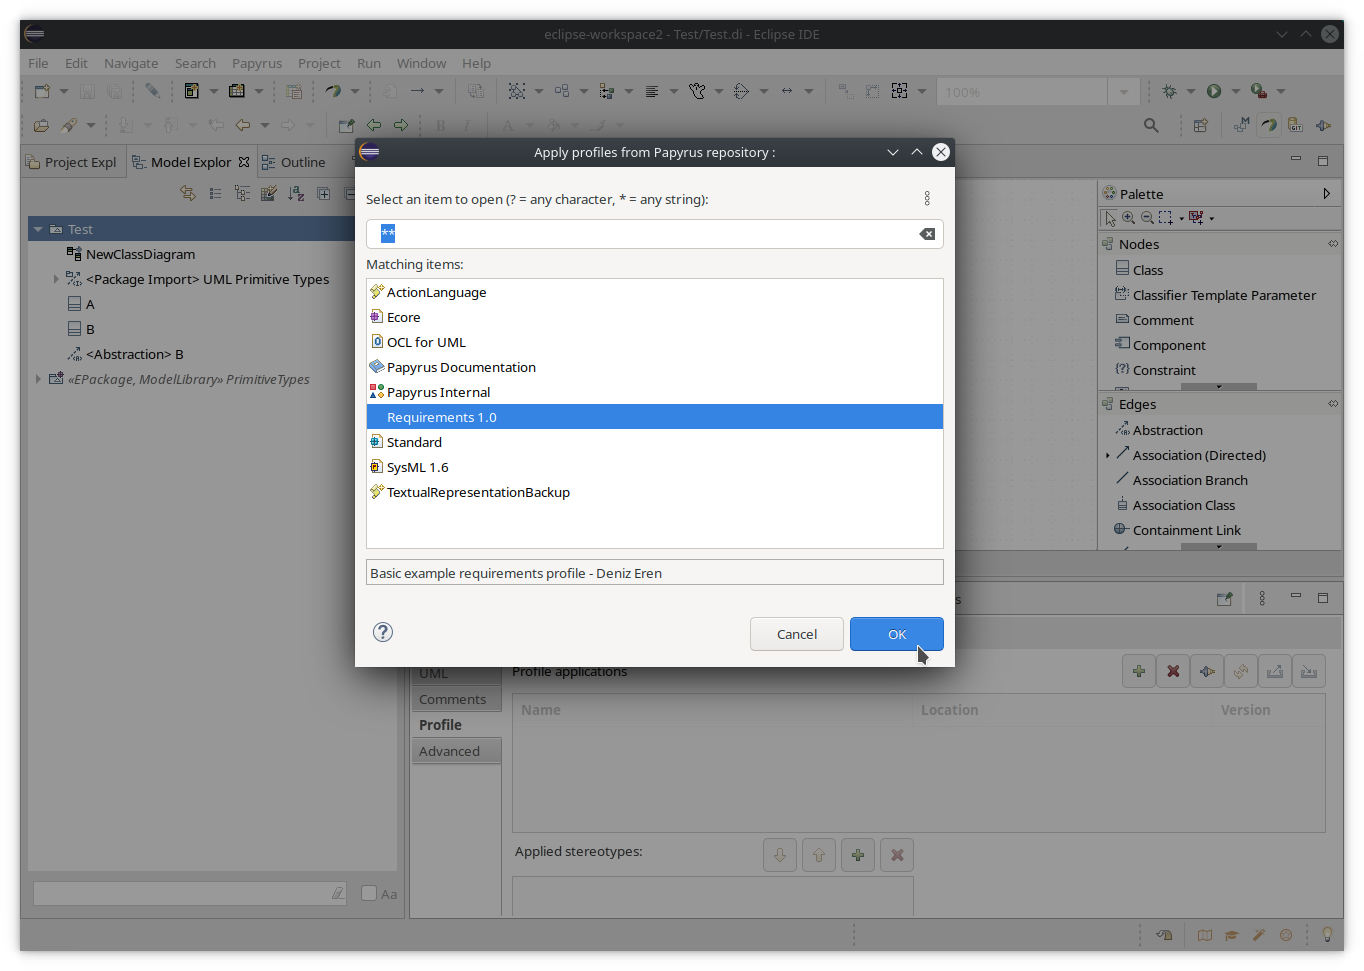The image size is (1364, 971).
Task: Sort model explorer alphabetically icon
Action: (296, 193)
